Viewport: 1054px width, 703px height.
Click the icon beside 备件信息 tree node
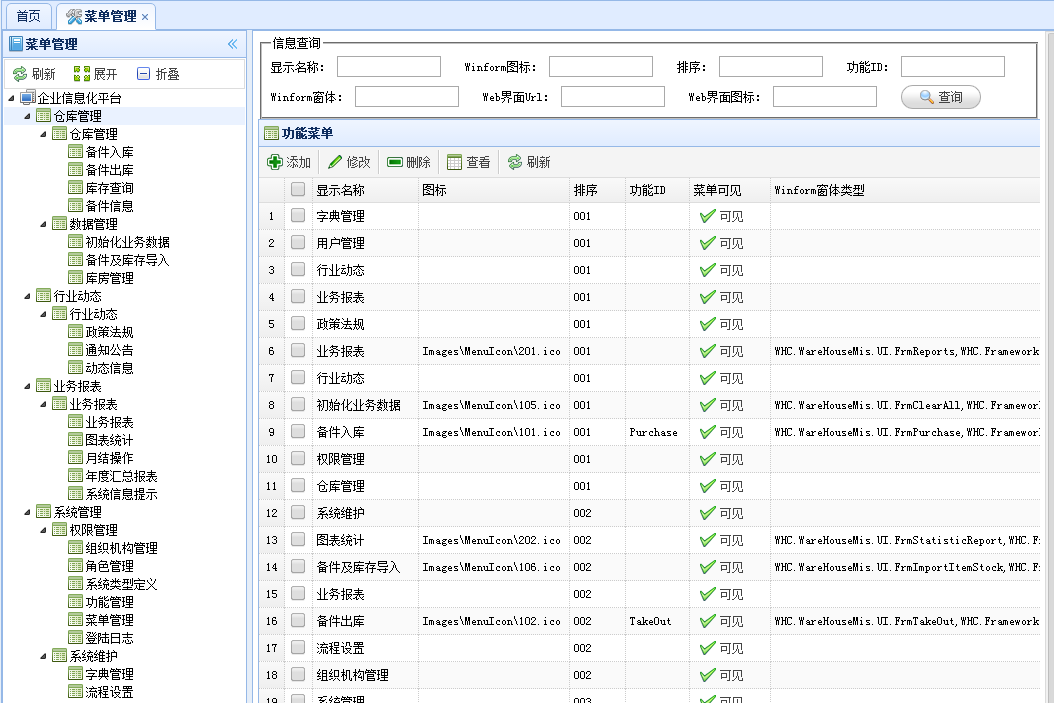pyautogui.click(x=75, y=206)
